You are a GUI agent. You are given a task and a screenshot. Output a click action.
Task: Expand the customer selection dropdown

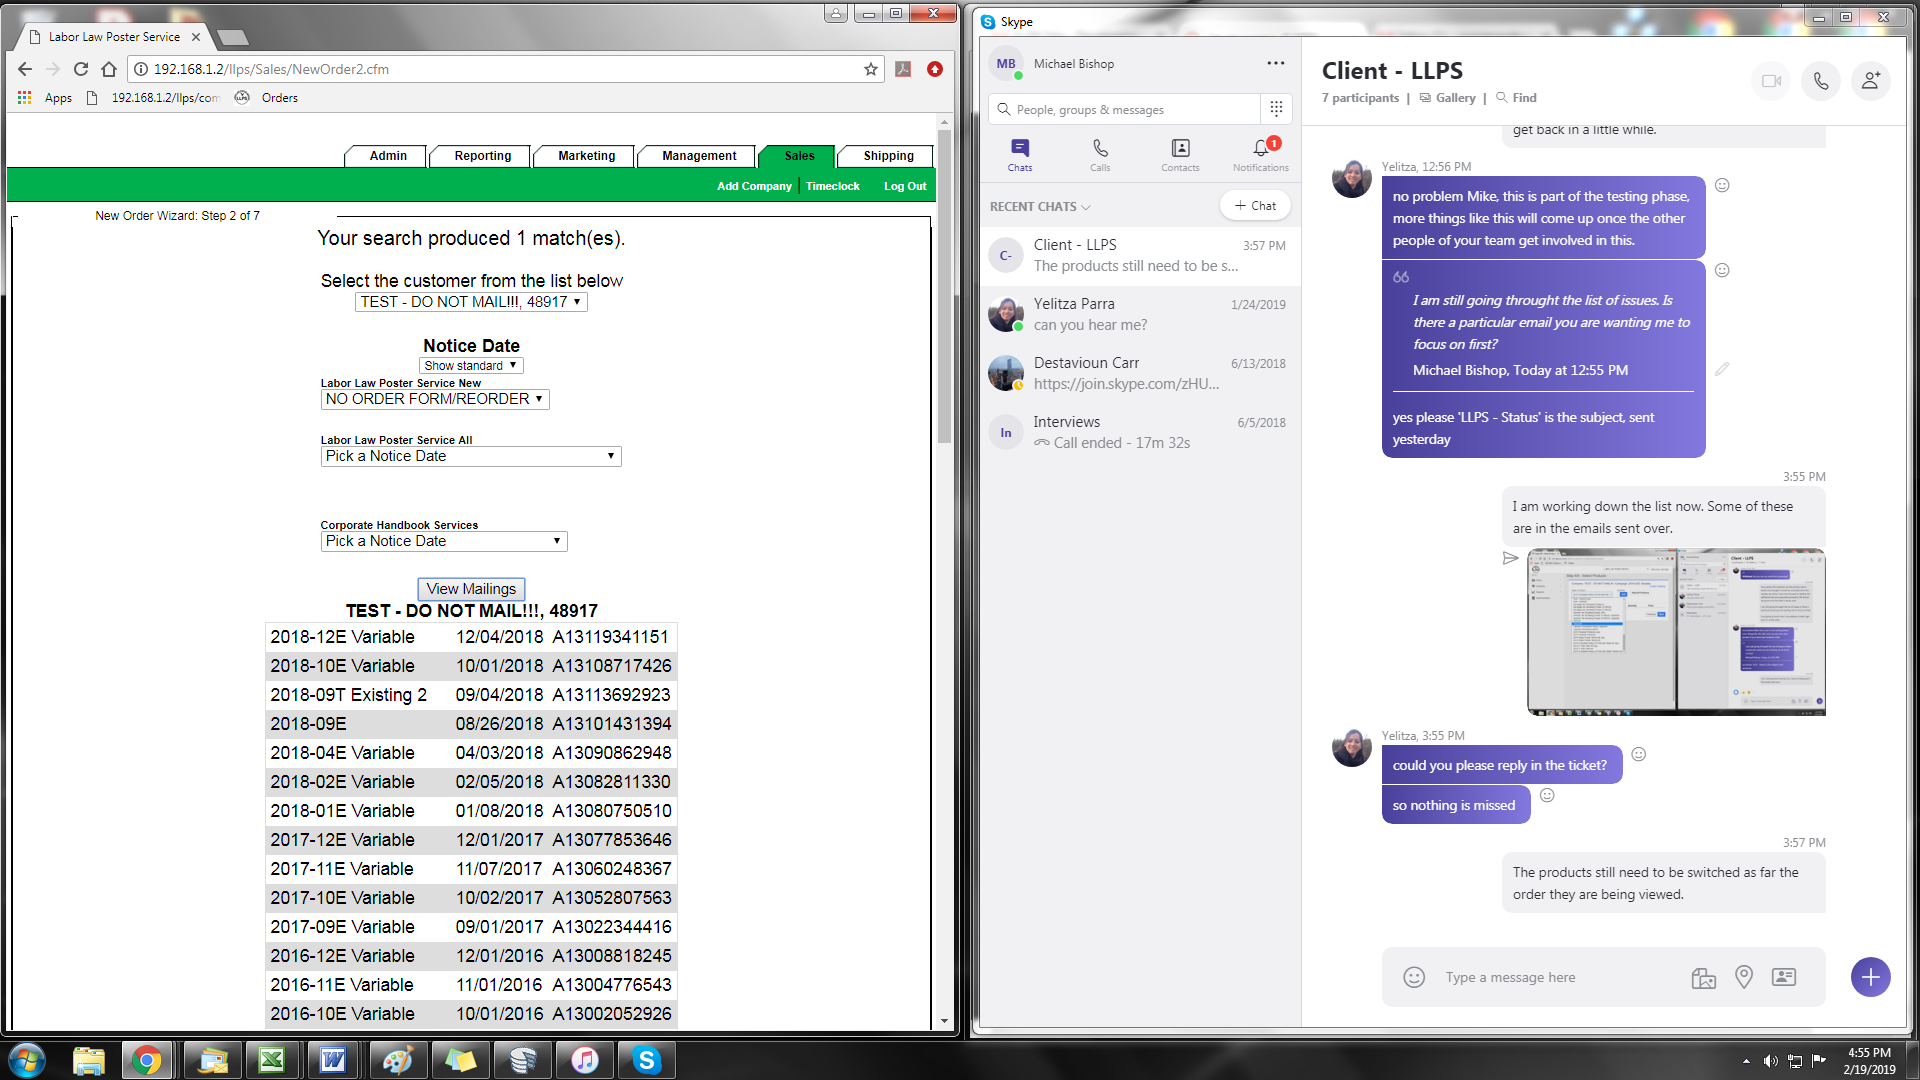point(471,302)
